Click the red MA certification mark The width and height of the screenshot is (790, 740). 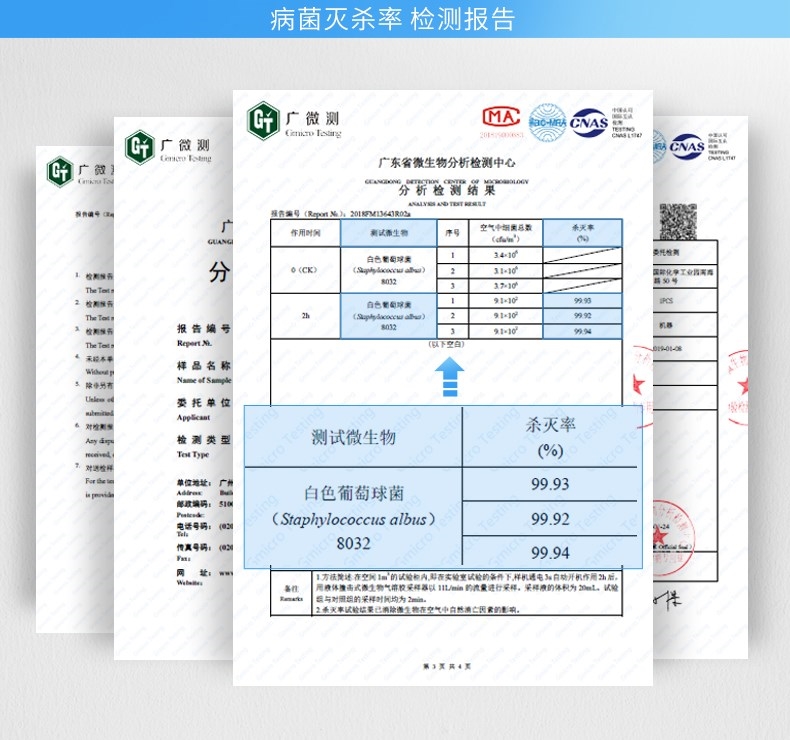[502, 120]
